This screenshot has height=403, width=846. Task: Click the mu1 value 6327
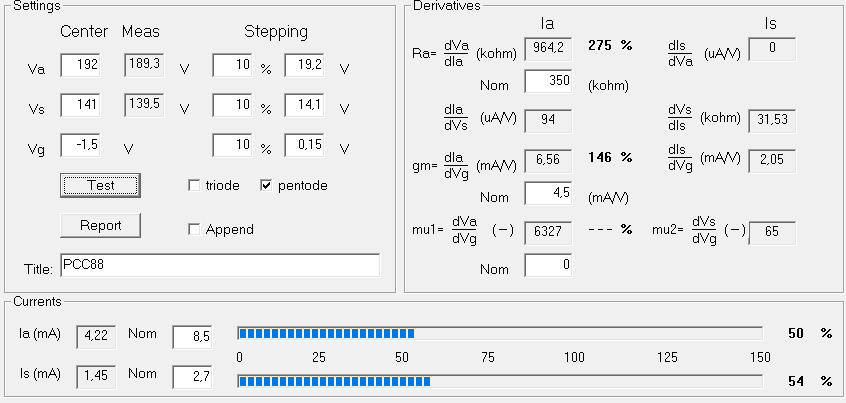[548, 233]
